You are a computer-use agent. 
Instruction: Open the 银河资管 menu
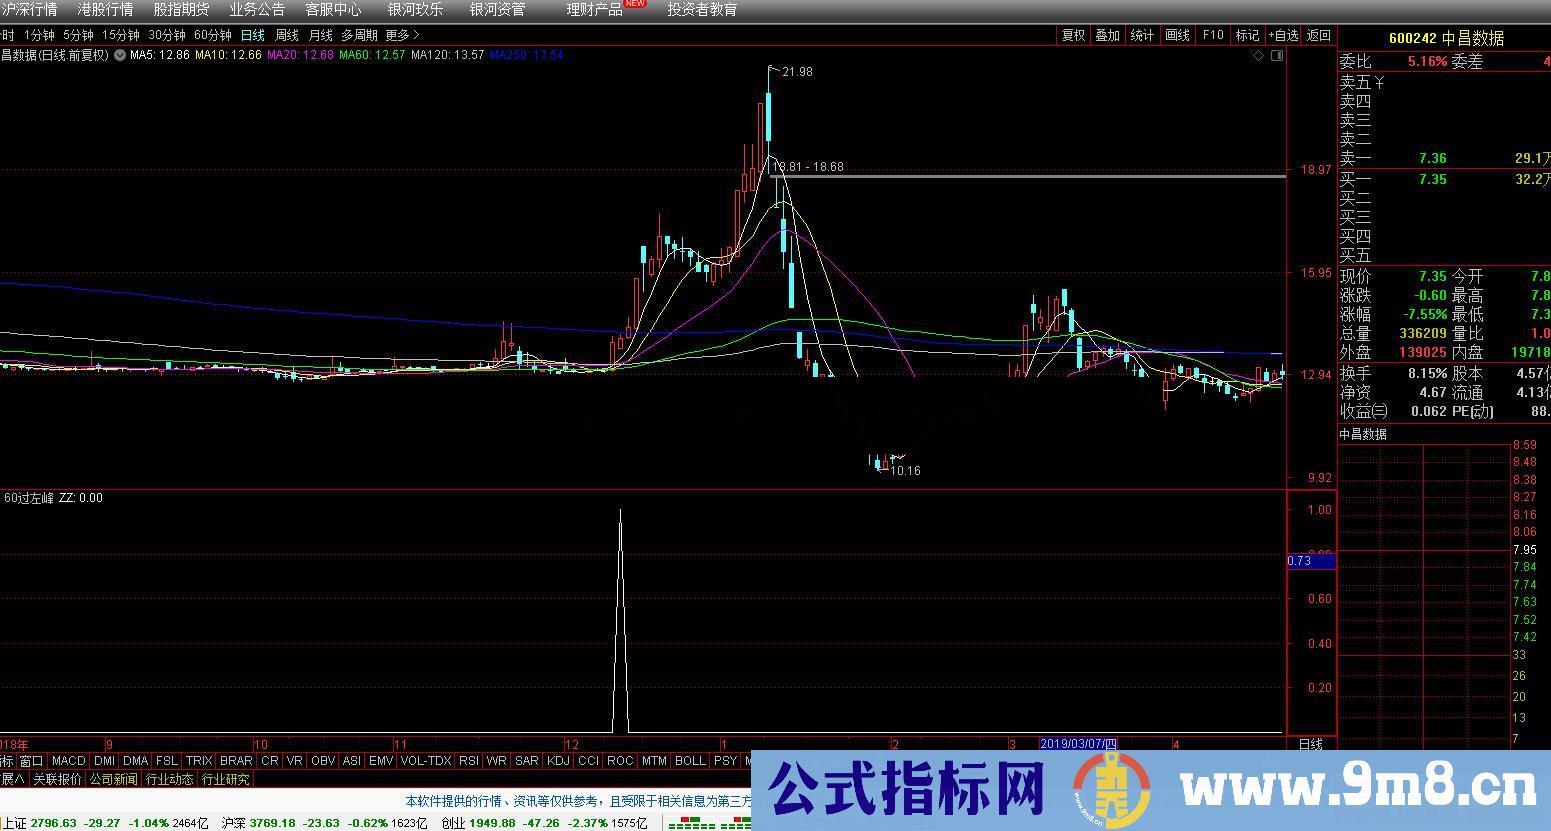click(497, 10)
